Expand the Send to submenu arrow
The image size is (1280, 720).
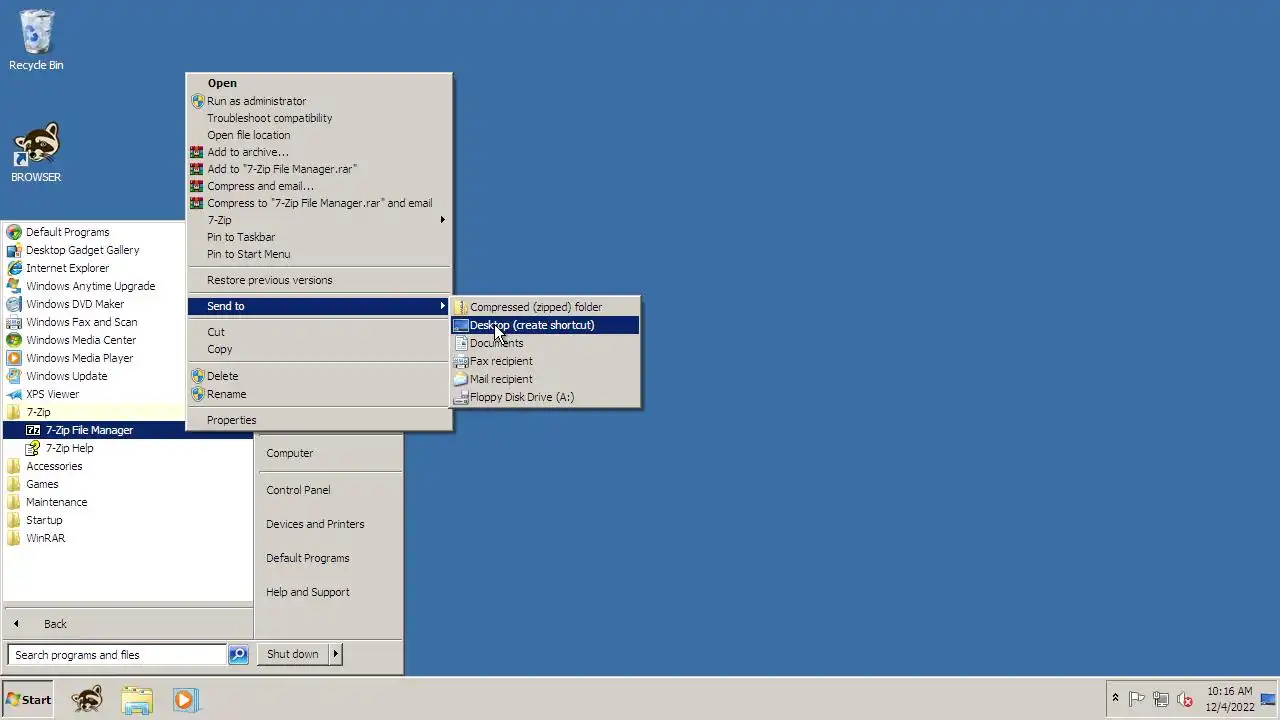click(442, 306)
